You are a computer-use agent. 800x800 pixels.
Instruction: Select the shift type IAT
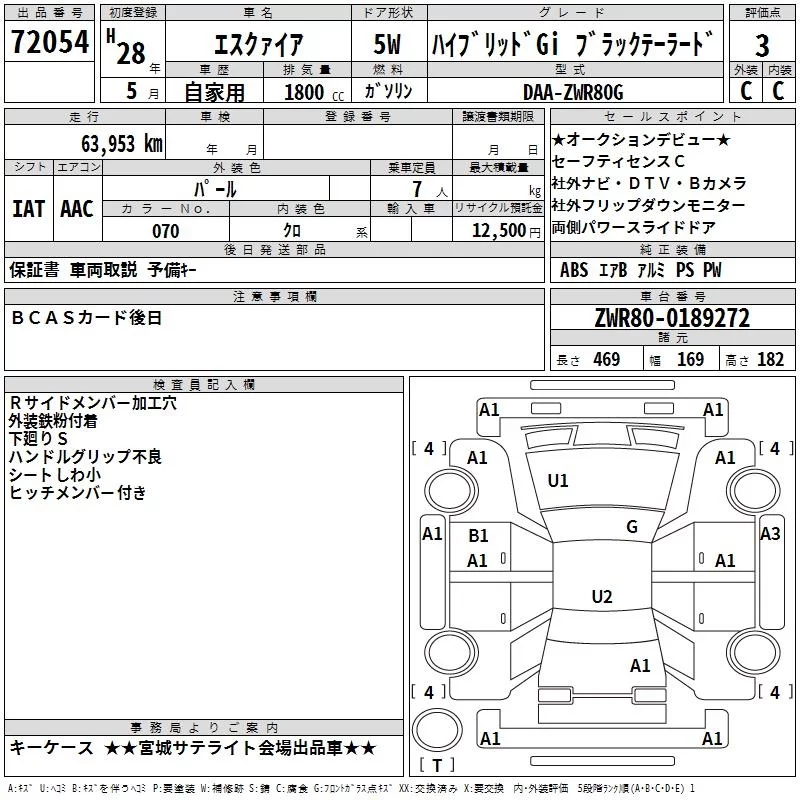(29, 209)
